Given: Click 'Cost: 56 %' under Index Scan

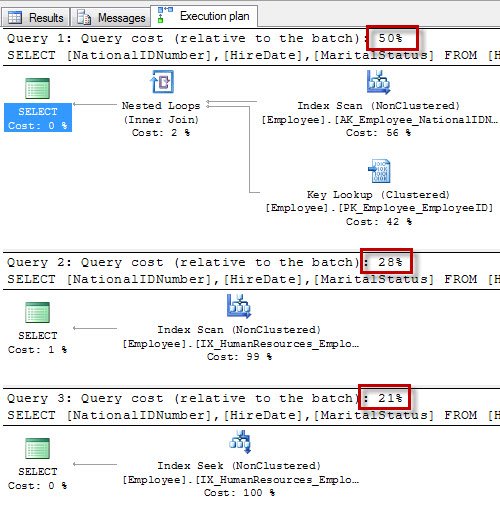Looking at the screenshot, I should [x=378, y=133].
